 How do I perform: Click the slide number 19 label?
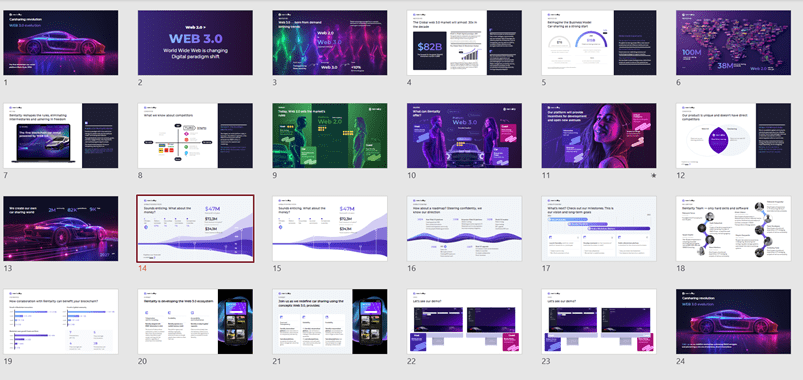click(8, 361)
